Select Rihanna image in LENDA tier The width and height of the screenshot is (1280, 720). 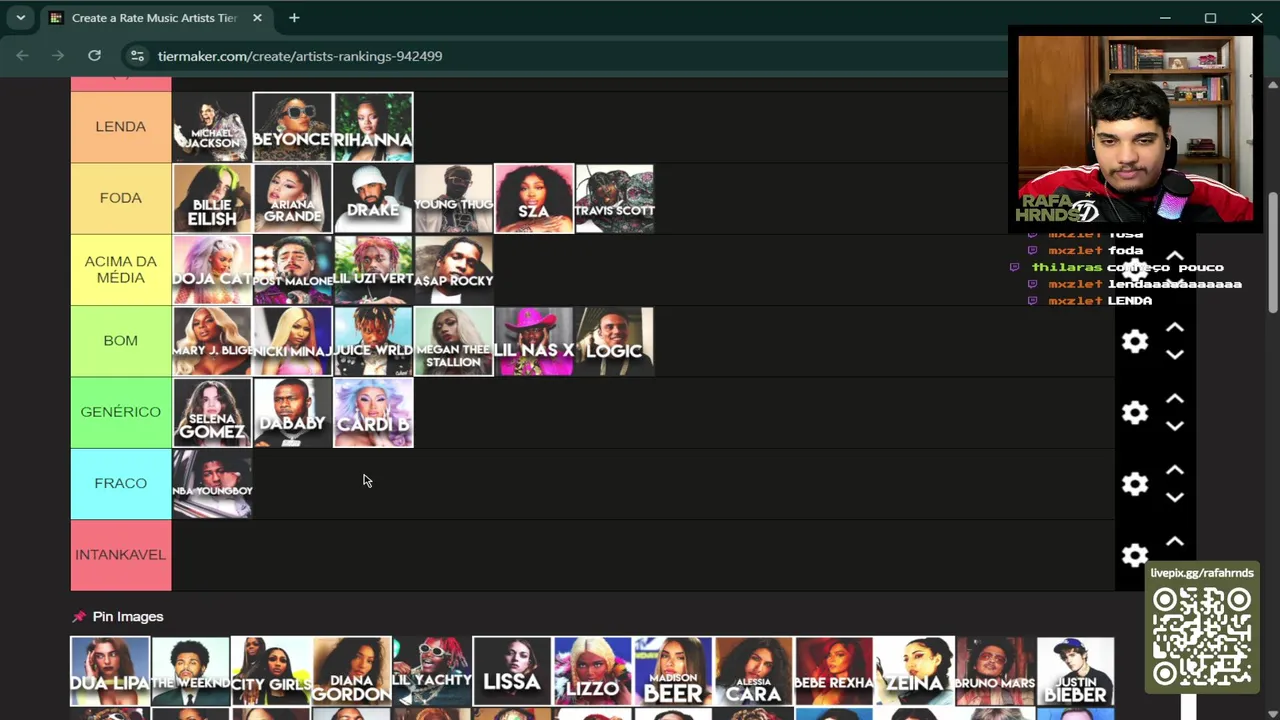[x=373, y=127]
